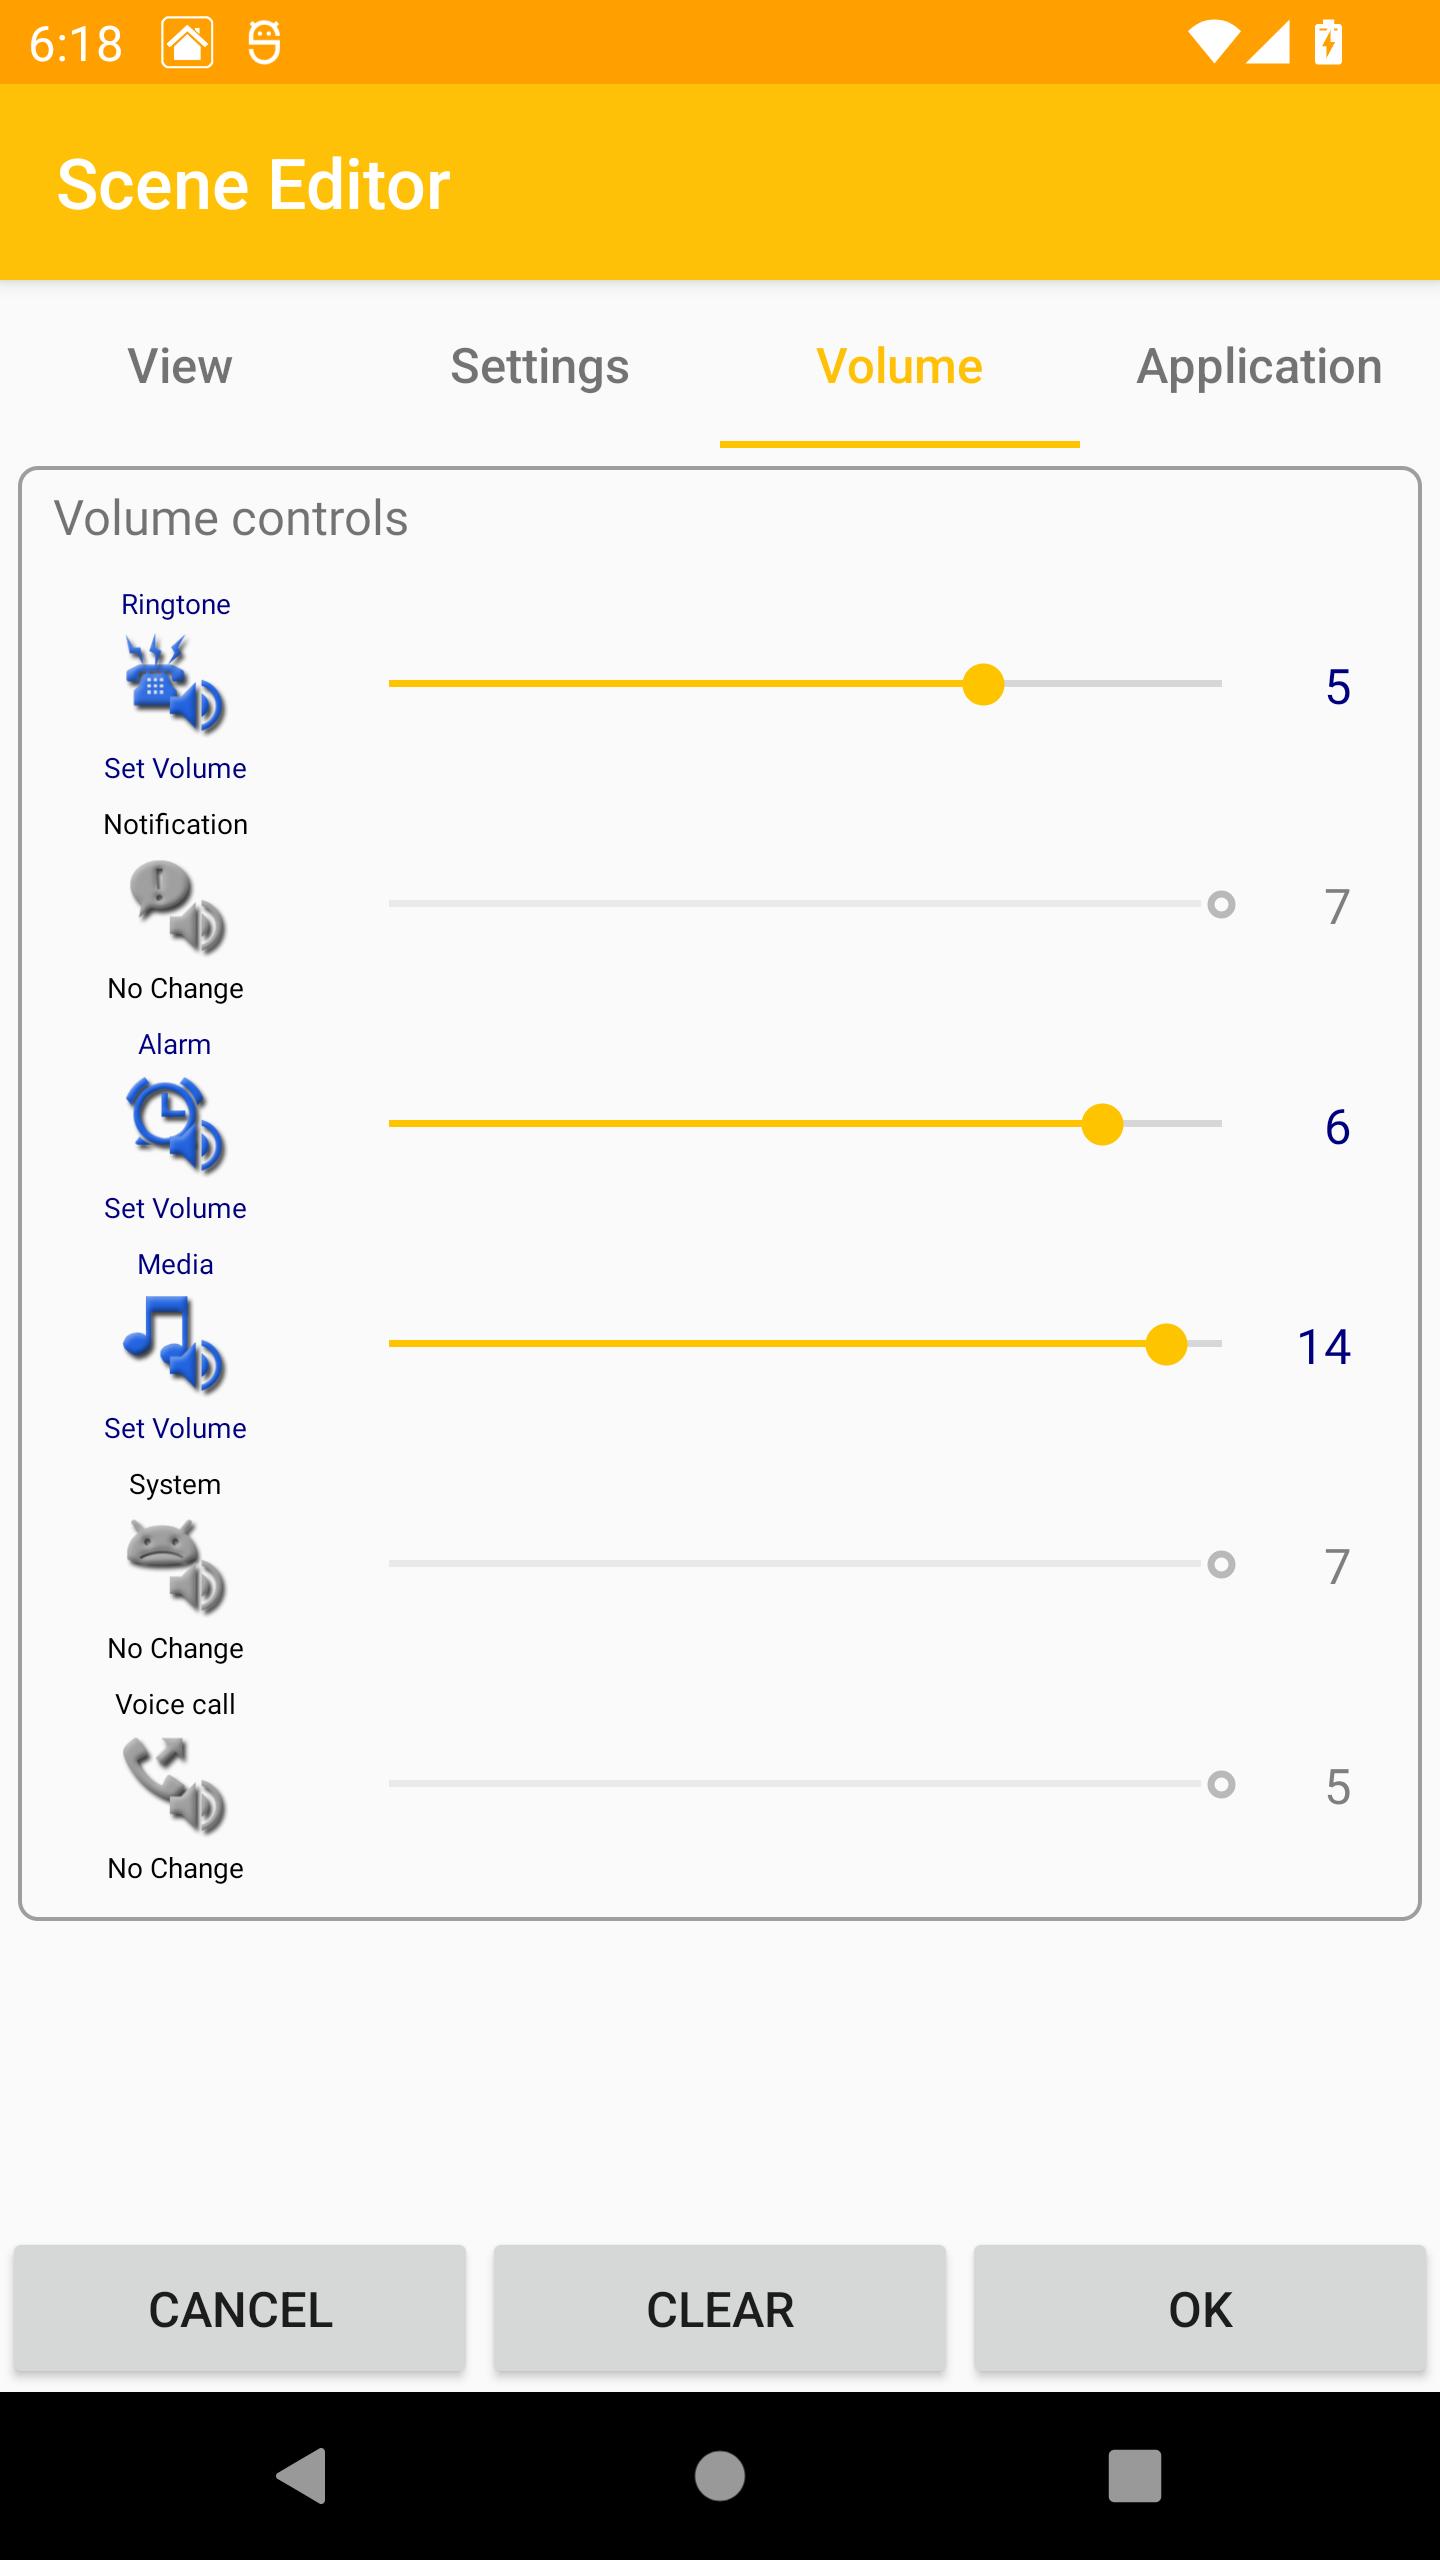Toggle System 'No Change' label
1440x2560 pixels.
[x=175, y=1648]
